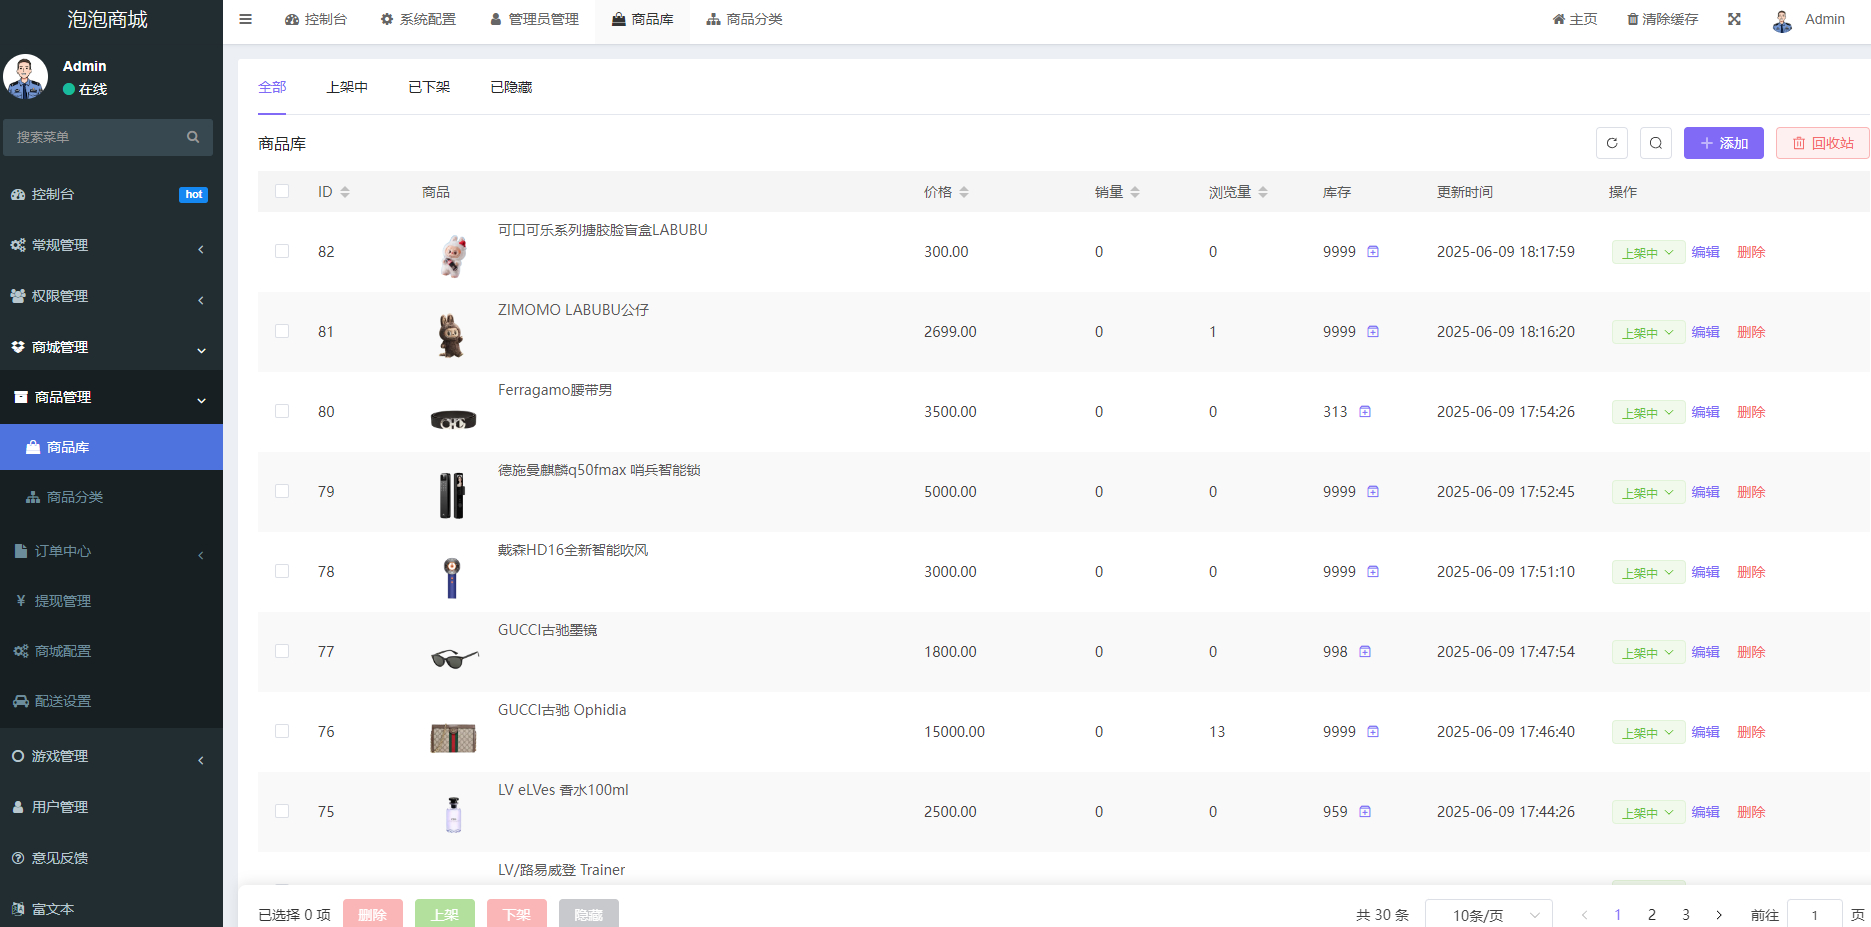Click stock edit icon for Ferragamo belt
This screenshot has width=1871, height=927.
click(1365, 412)
